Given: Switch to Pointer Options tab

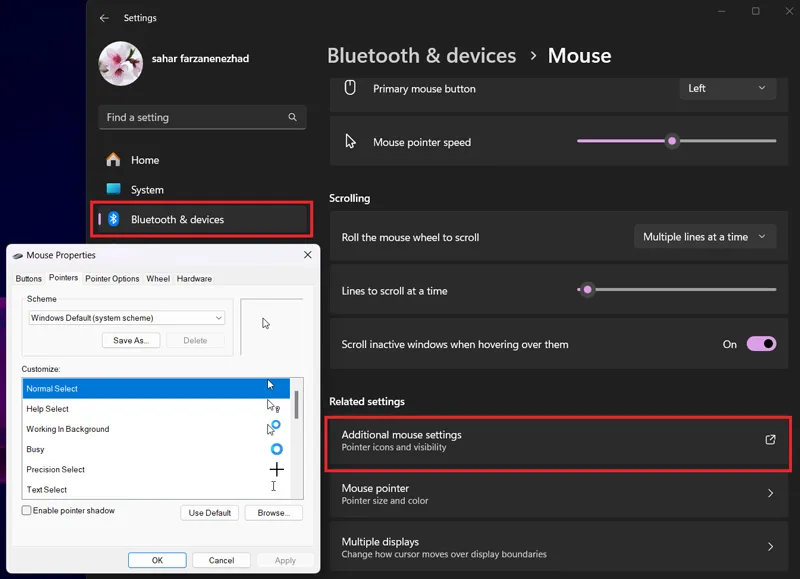Looking at the screenshot, I should [112, 279].
